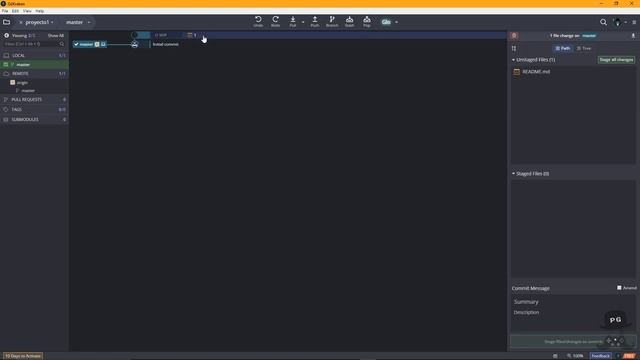Select the local master branch in sidebar
This screenshot has height=360, width=640.
coord(34,64)
